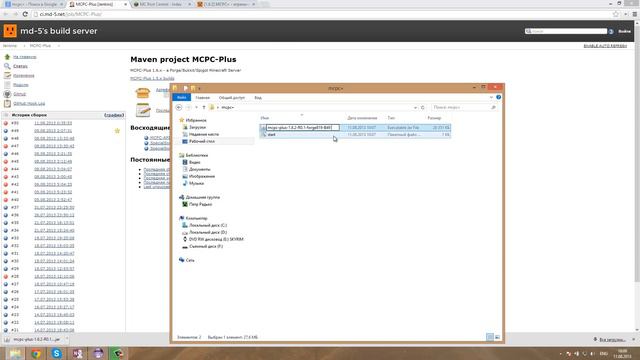Open the Chrome menu button
Image resolution: width=640 pixels, height=360 pixels.
point(634,14)
